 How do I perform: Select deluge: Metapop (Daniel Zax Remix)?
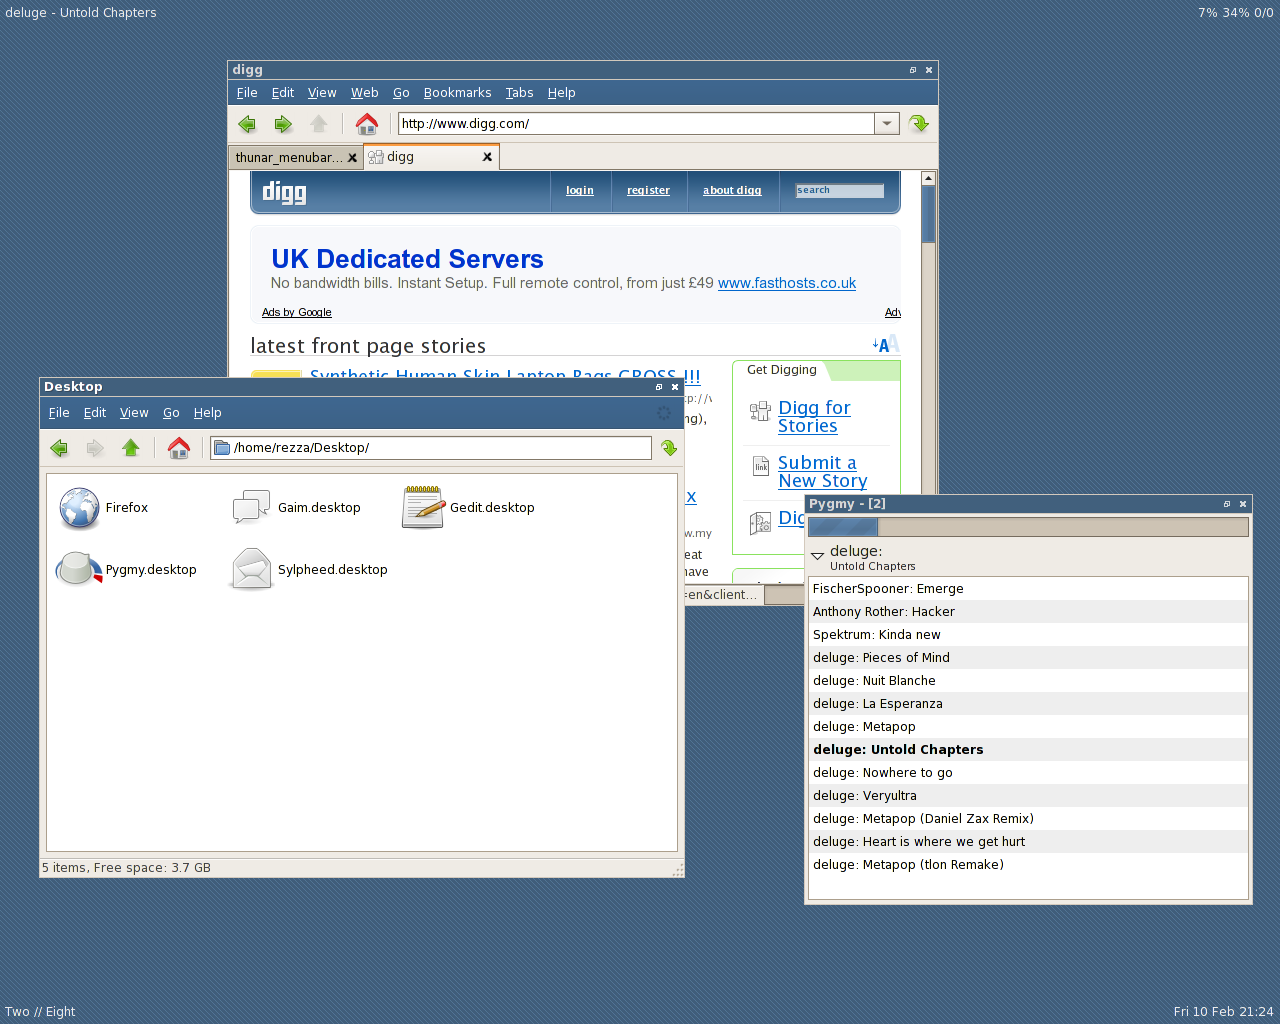tap(1028, 819)
